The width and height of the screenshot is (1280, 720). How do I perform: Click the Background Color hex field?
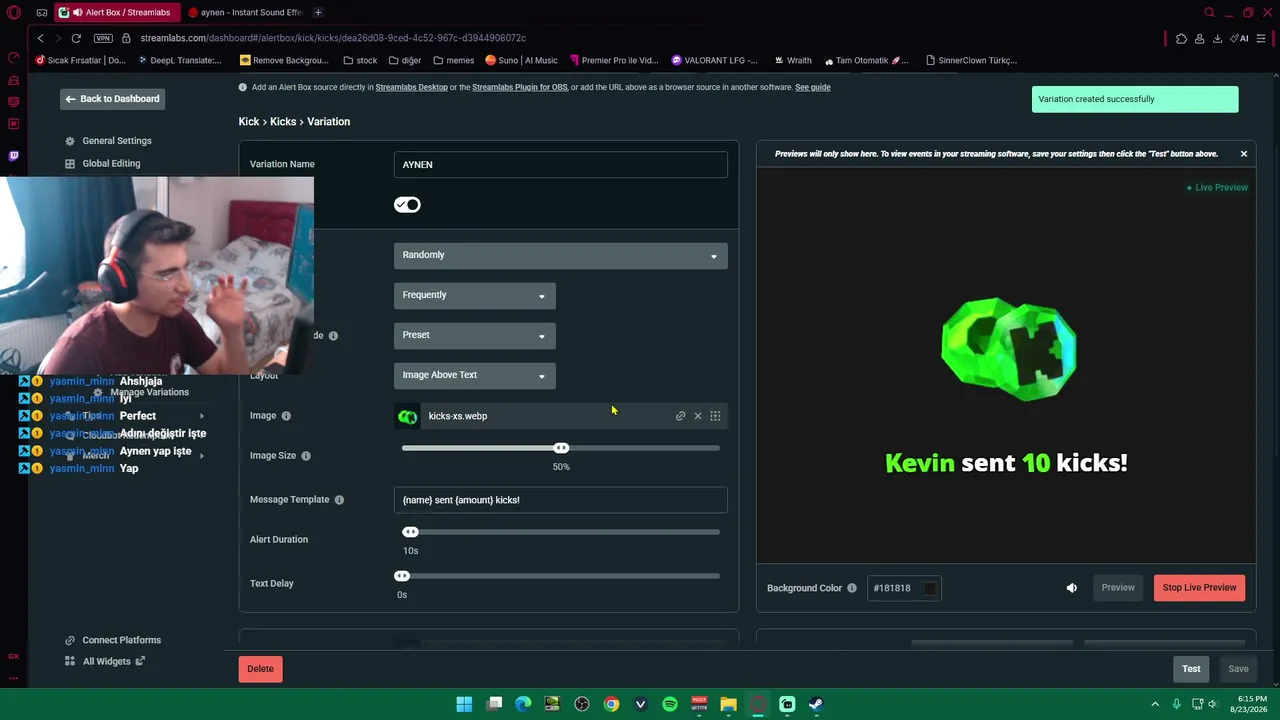pos(904,588)
